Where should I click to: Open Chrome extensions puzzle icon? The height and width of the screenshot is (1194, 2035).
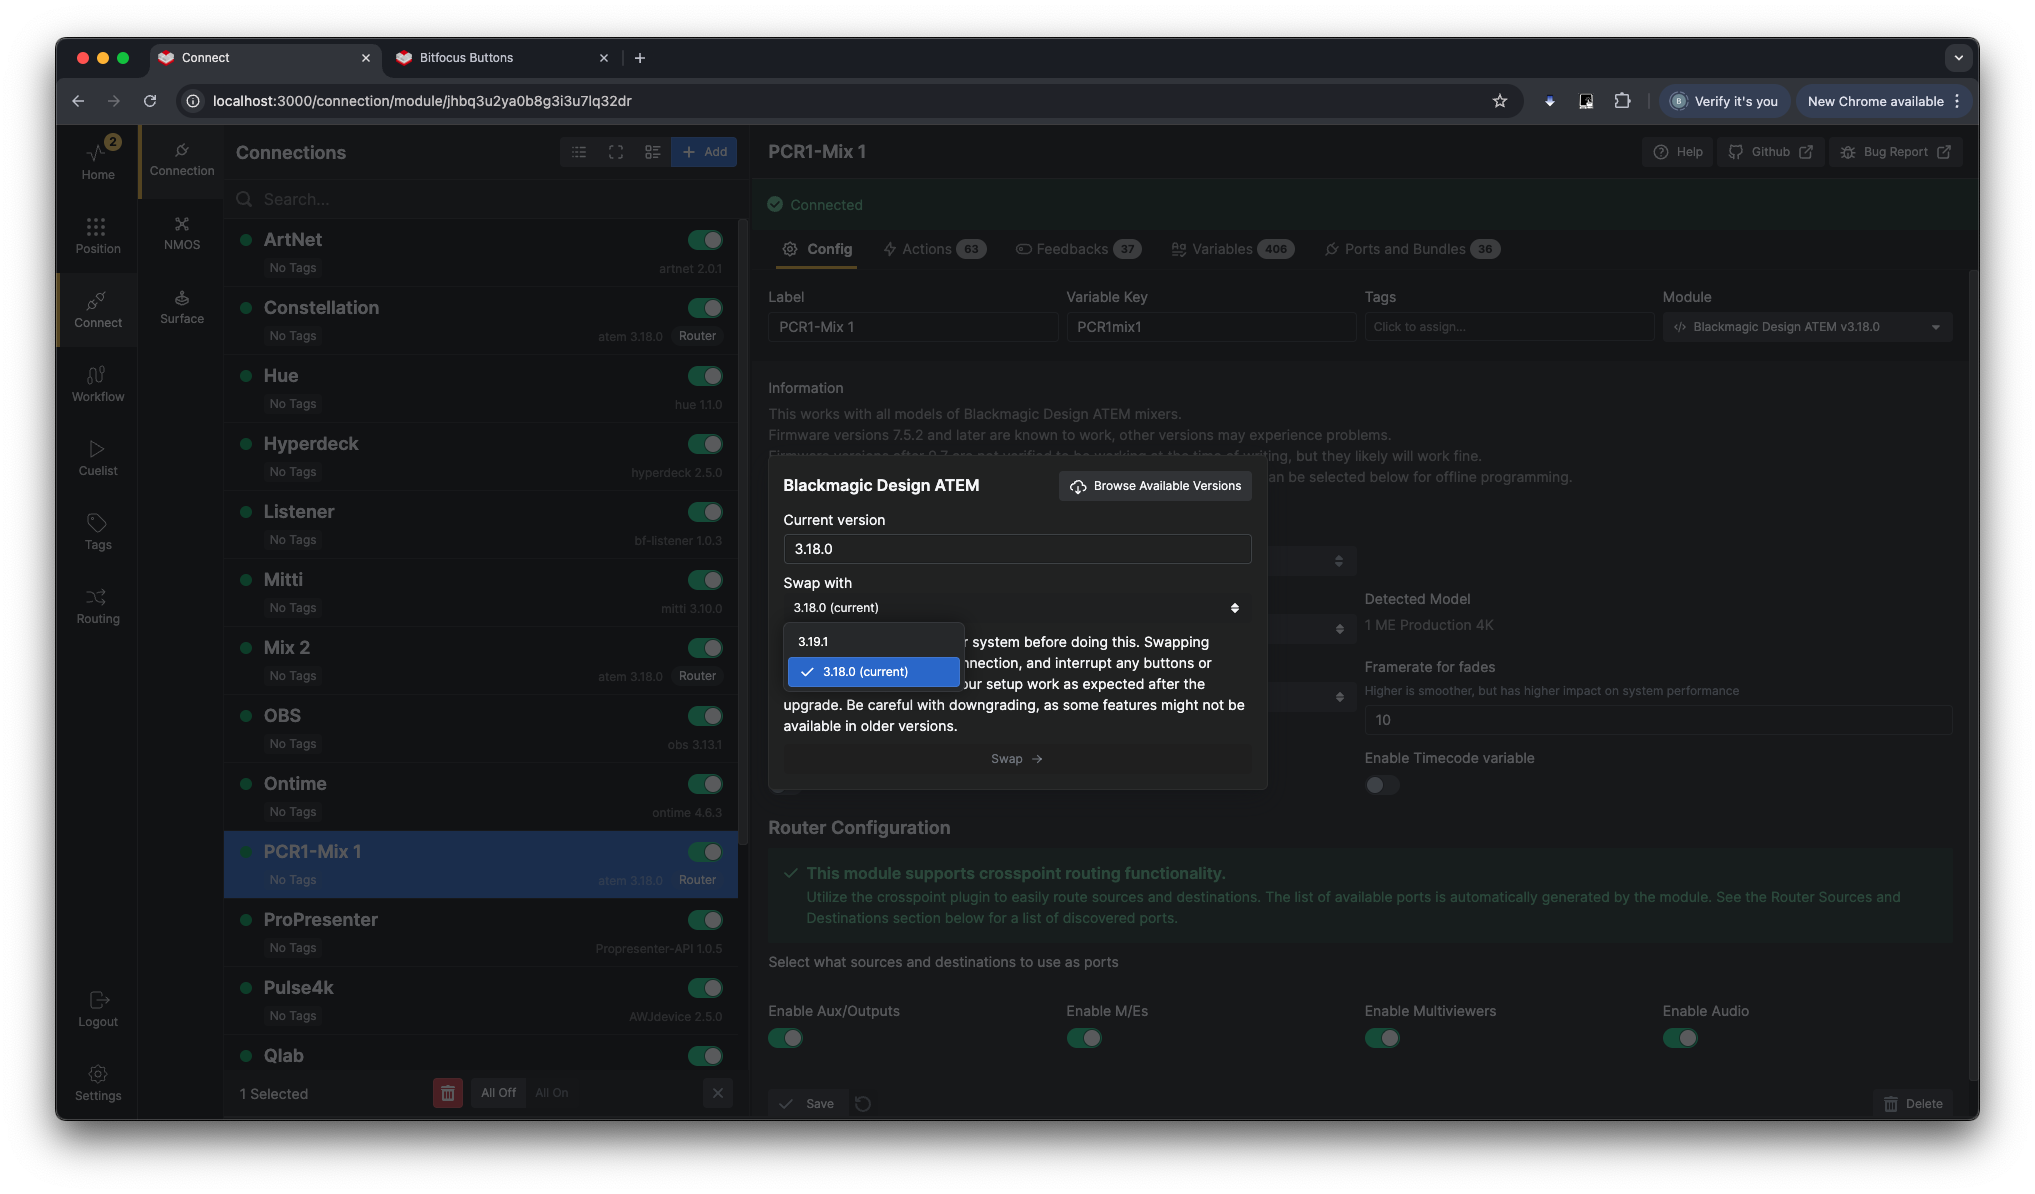tap(1622, 101)
